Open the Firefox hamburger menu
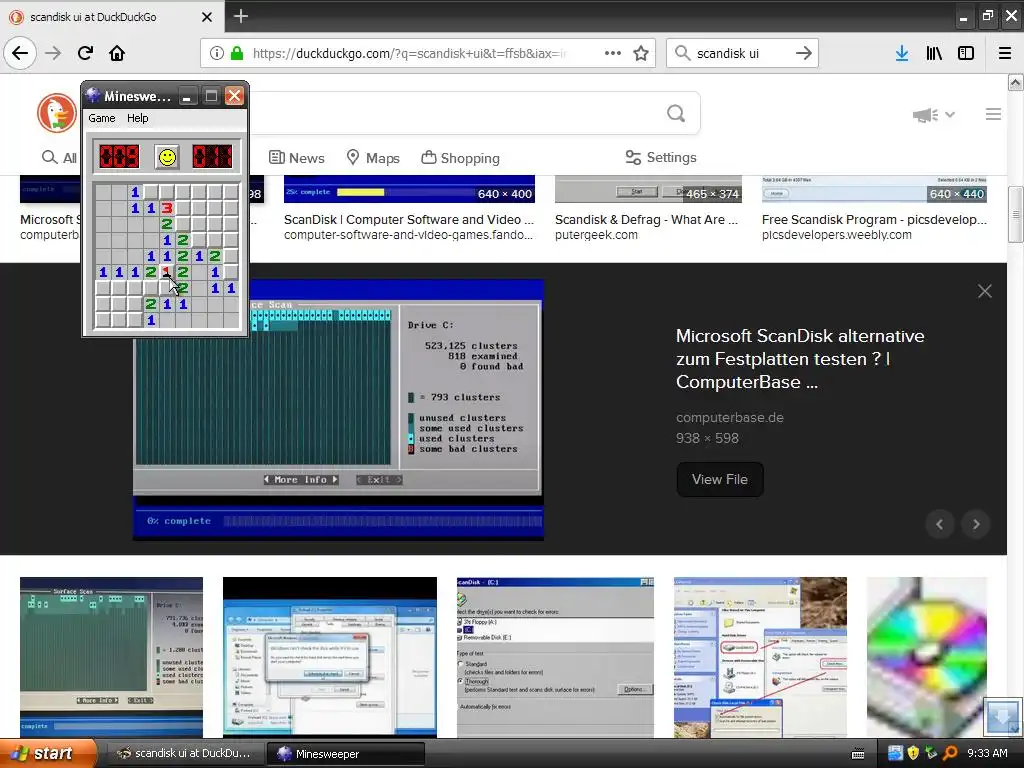Screen dimensions: 1024x768 pos(1005,53)
